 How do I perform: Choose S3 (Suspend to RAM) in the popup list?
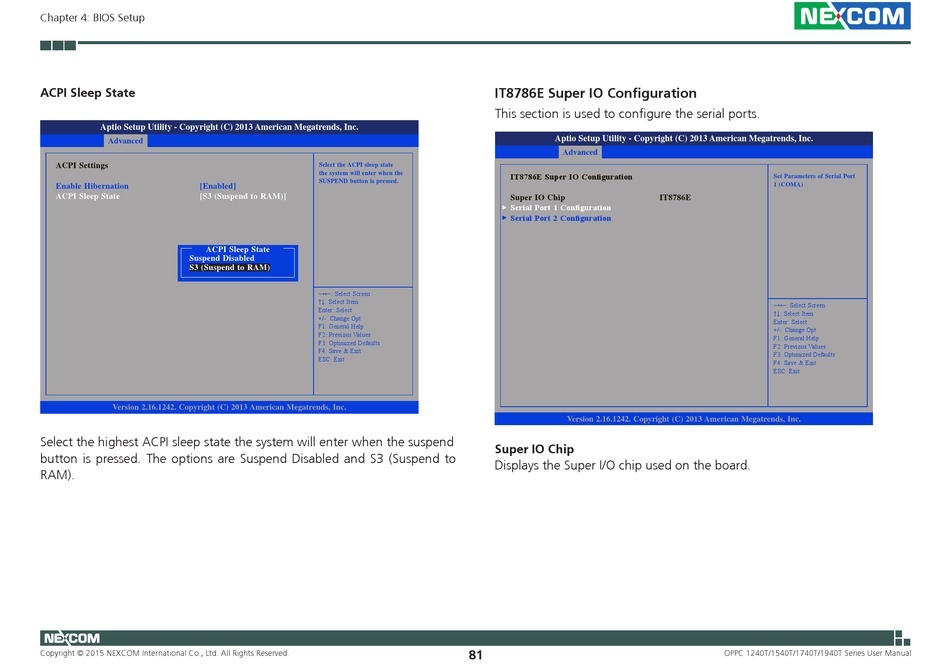pos(230,268)
